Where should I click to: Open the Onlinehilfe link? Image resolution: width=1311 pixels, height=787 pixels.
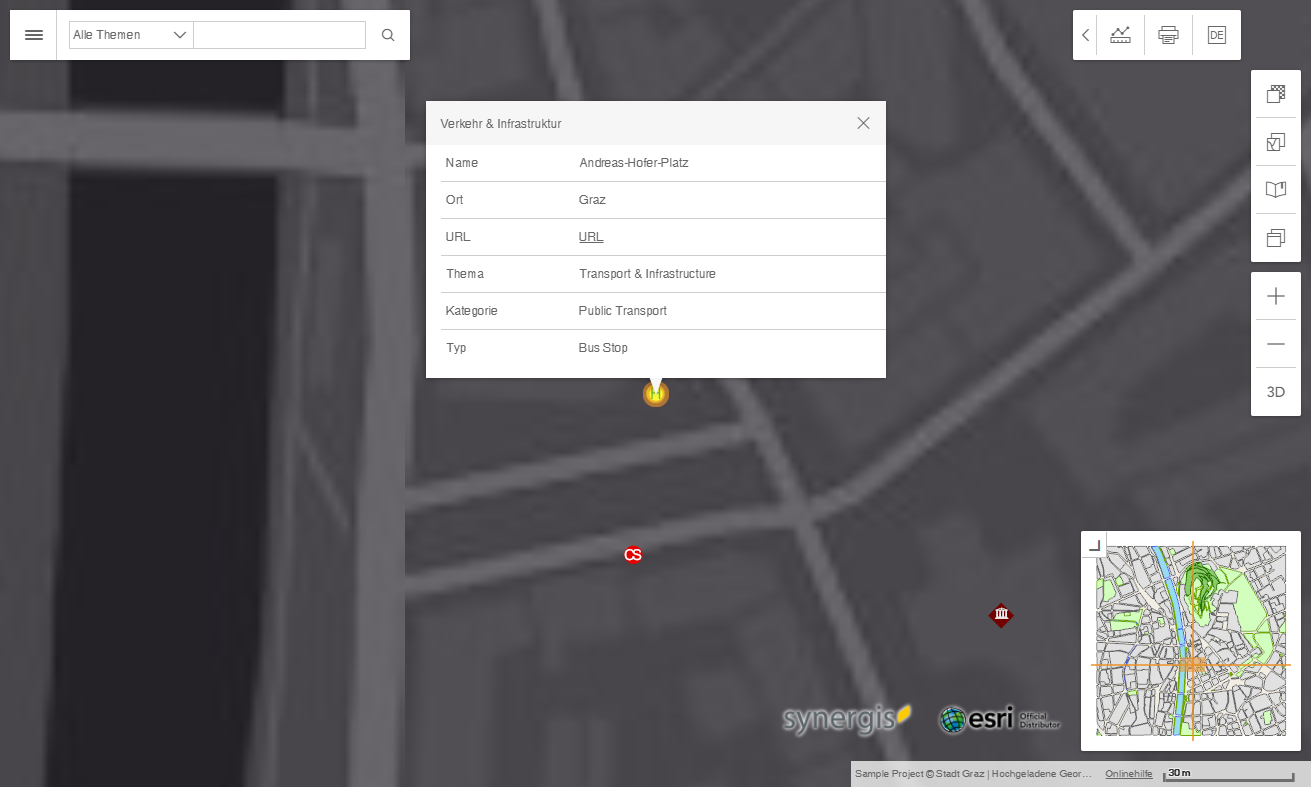pyautogui.click(x=1128, y=773)
